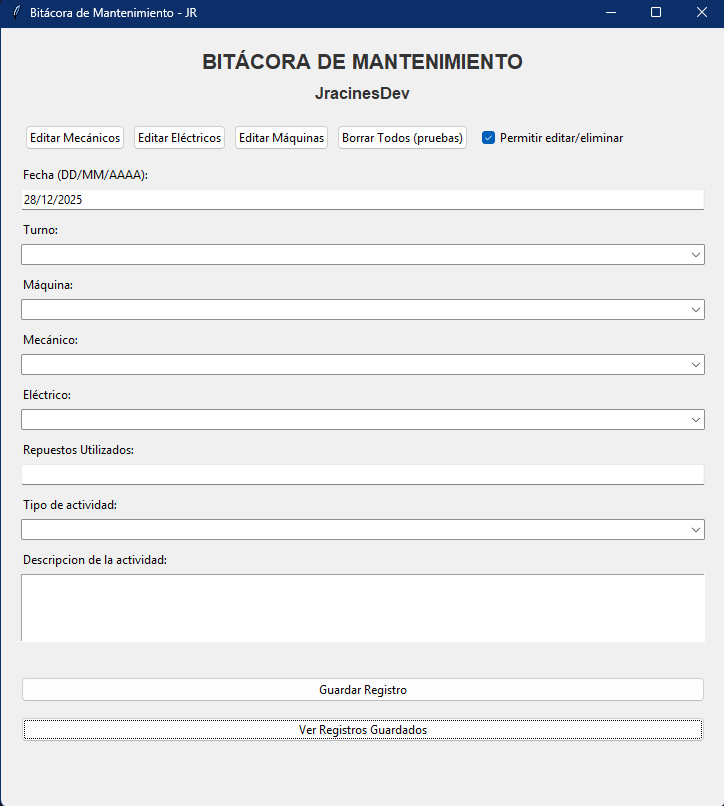The image size is (724, 806).
Task: Open the Turno dropdown
Action: pos(362,254)
